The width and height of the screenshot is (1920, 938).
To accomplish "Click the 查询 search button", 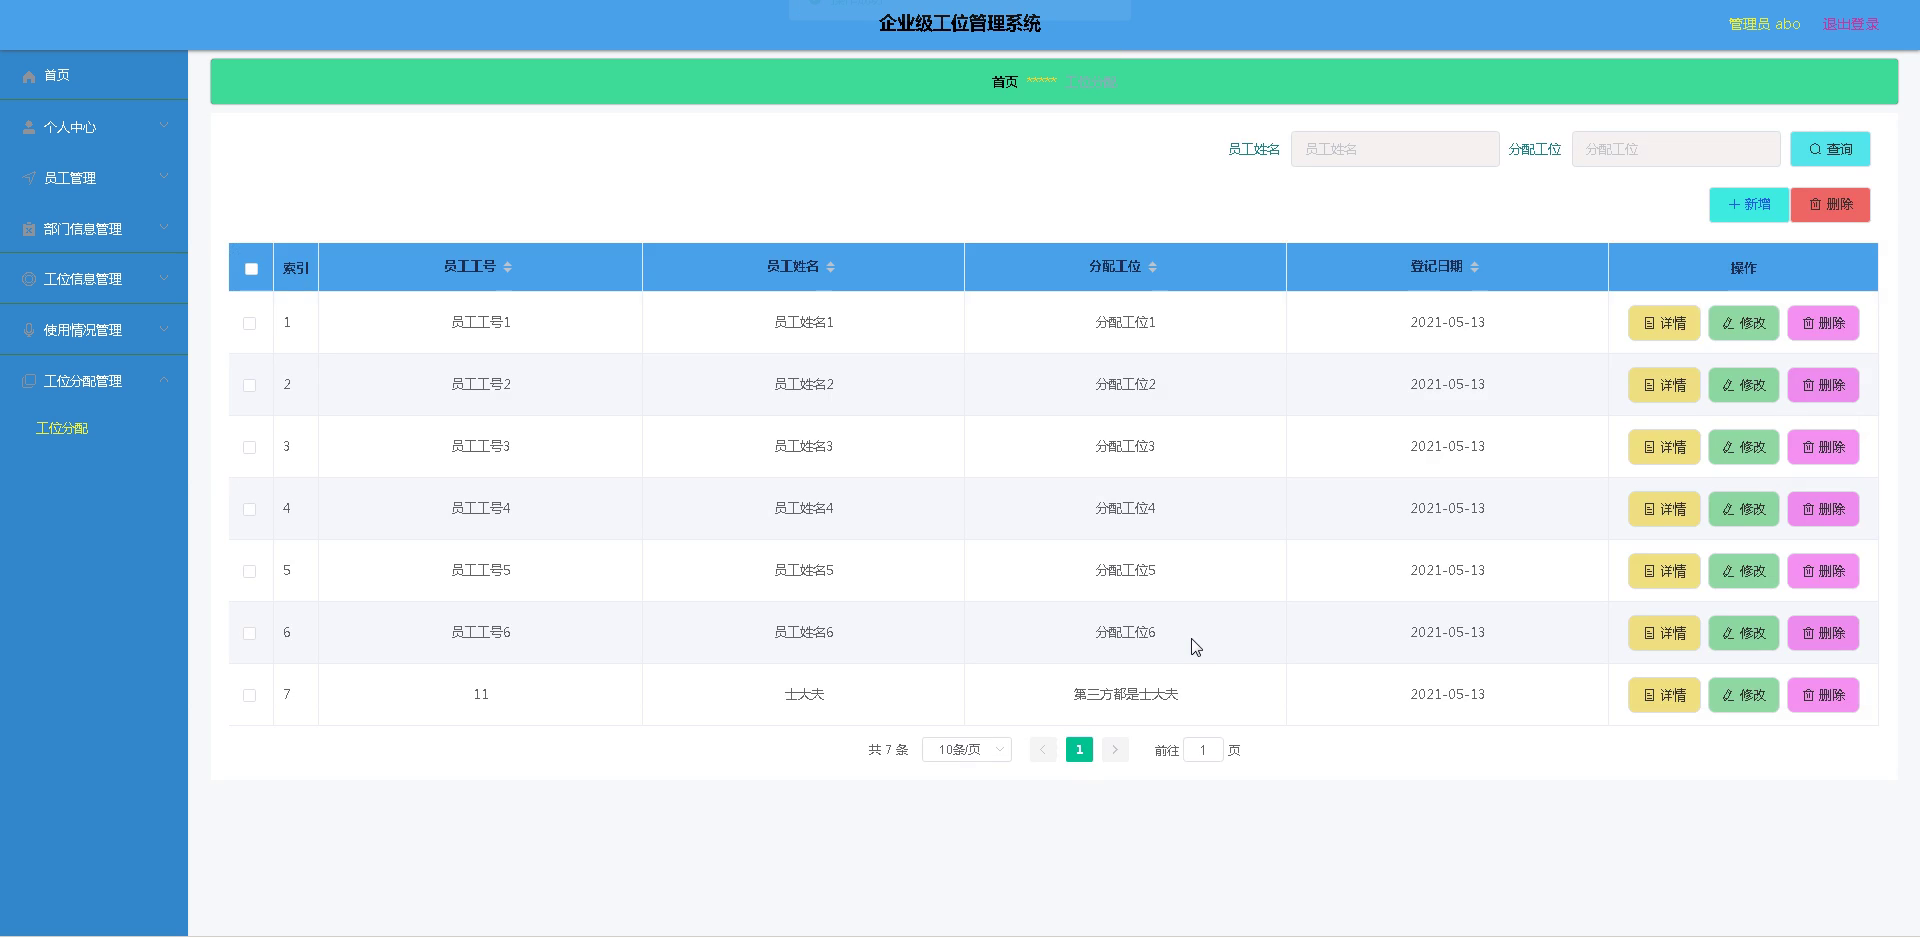I will coord(1830,149).
